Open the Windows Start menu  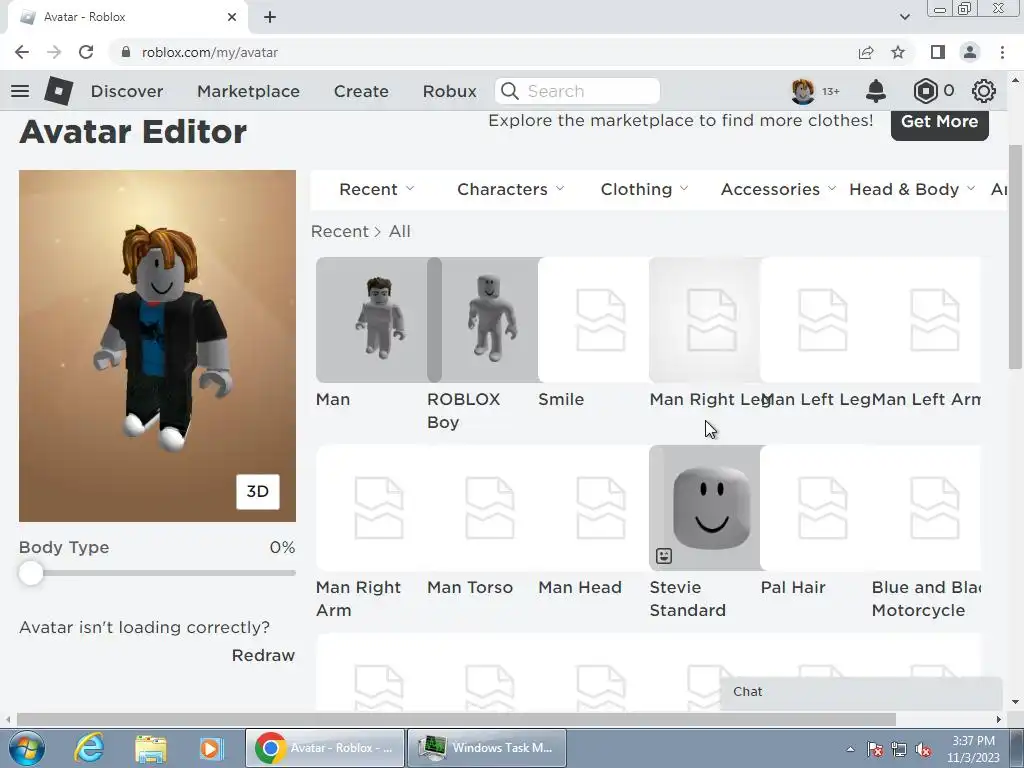pyautogui.click(x=26, y=748)
